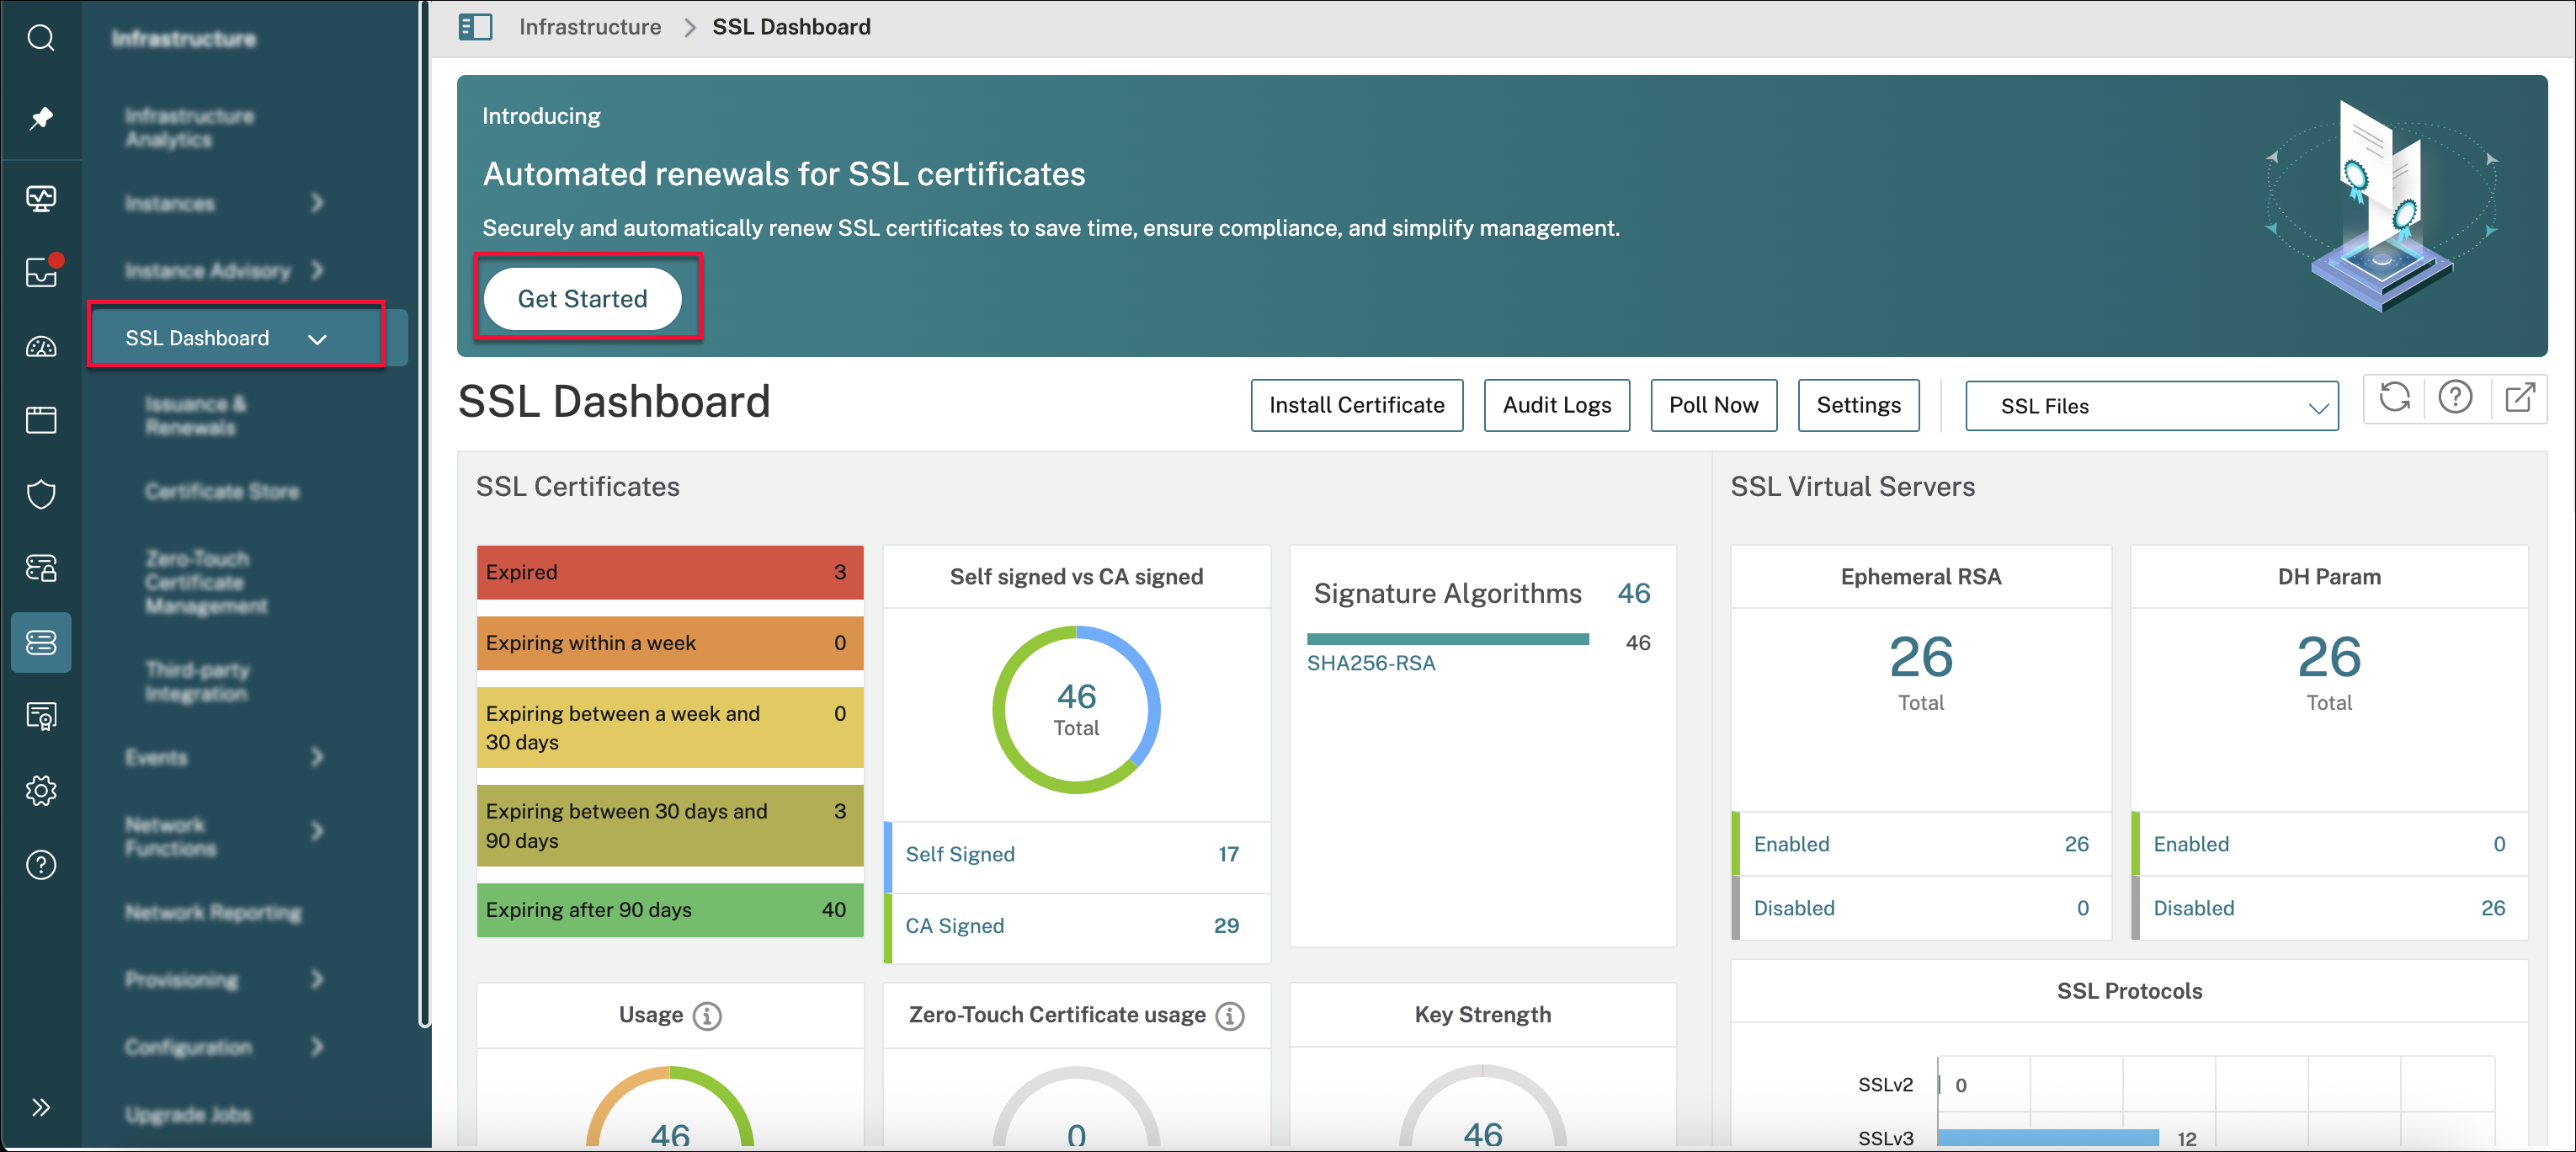This screenshot has width=2576, height=1152.
Task: Open the SSL Files dropdown
Action: 2151,406
